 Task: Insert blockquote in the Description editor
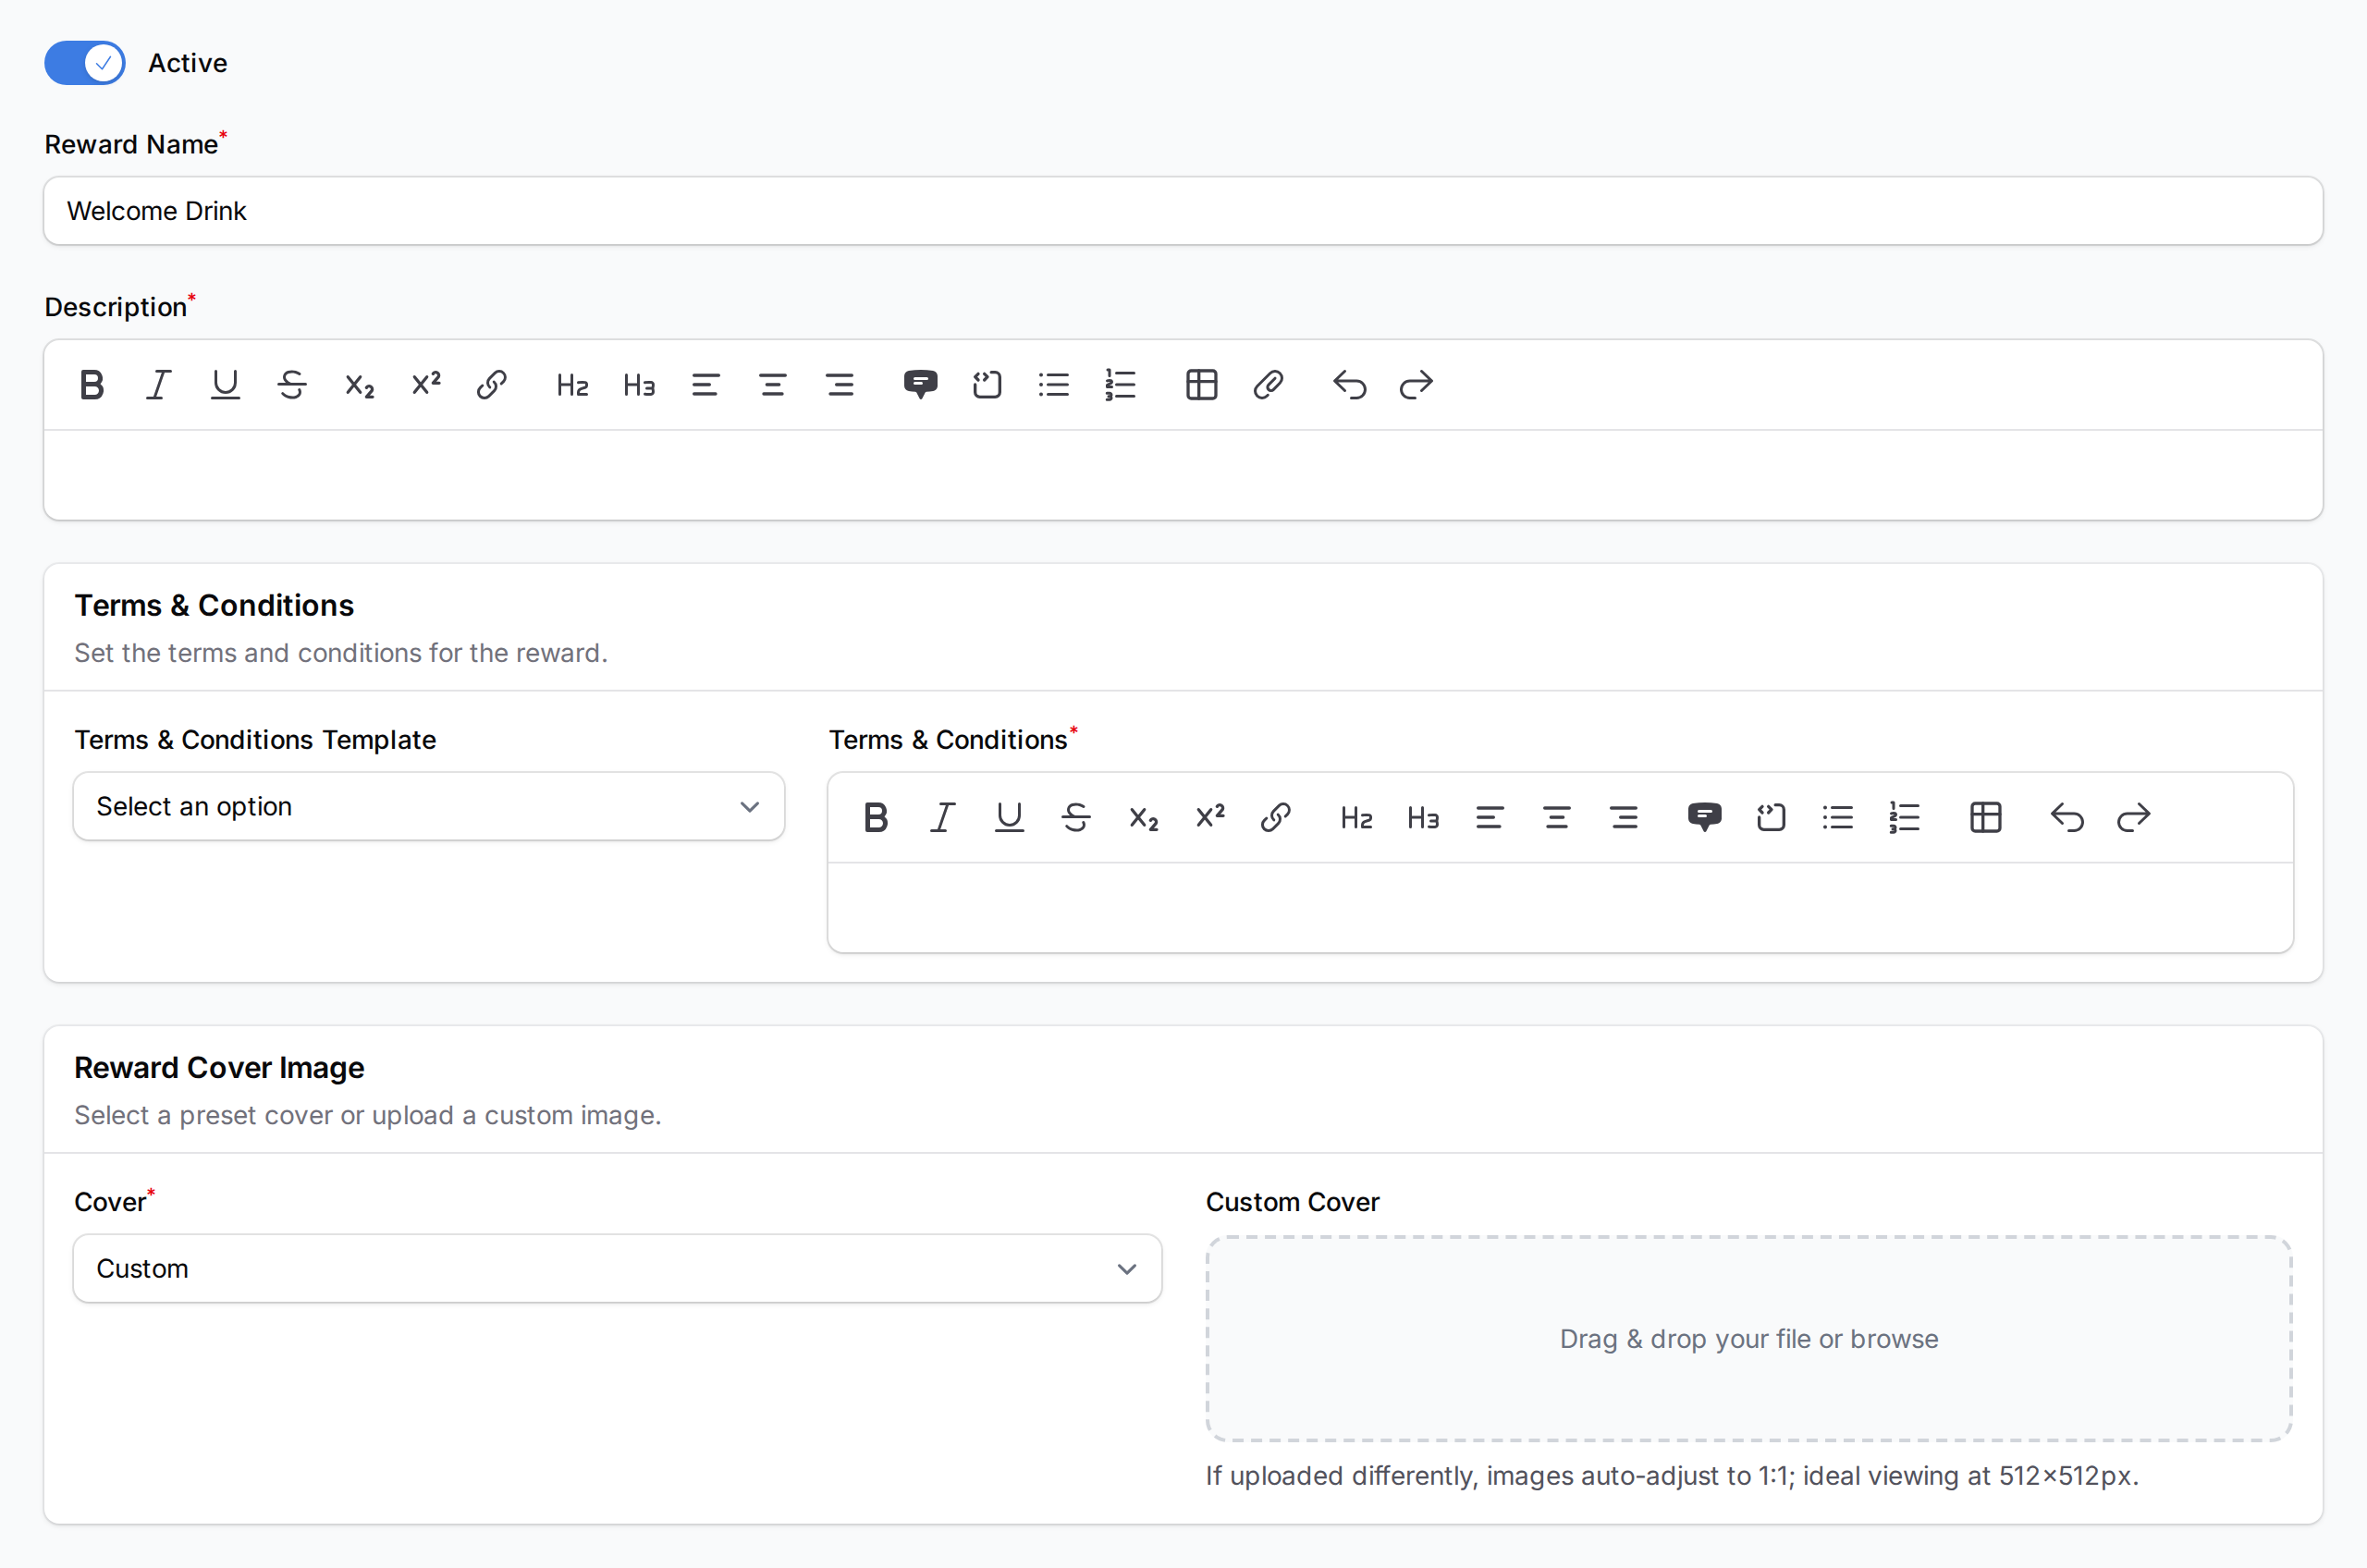[920, 385]
